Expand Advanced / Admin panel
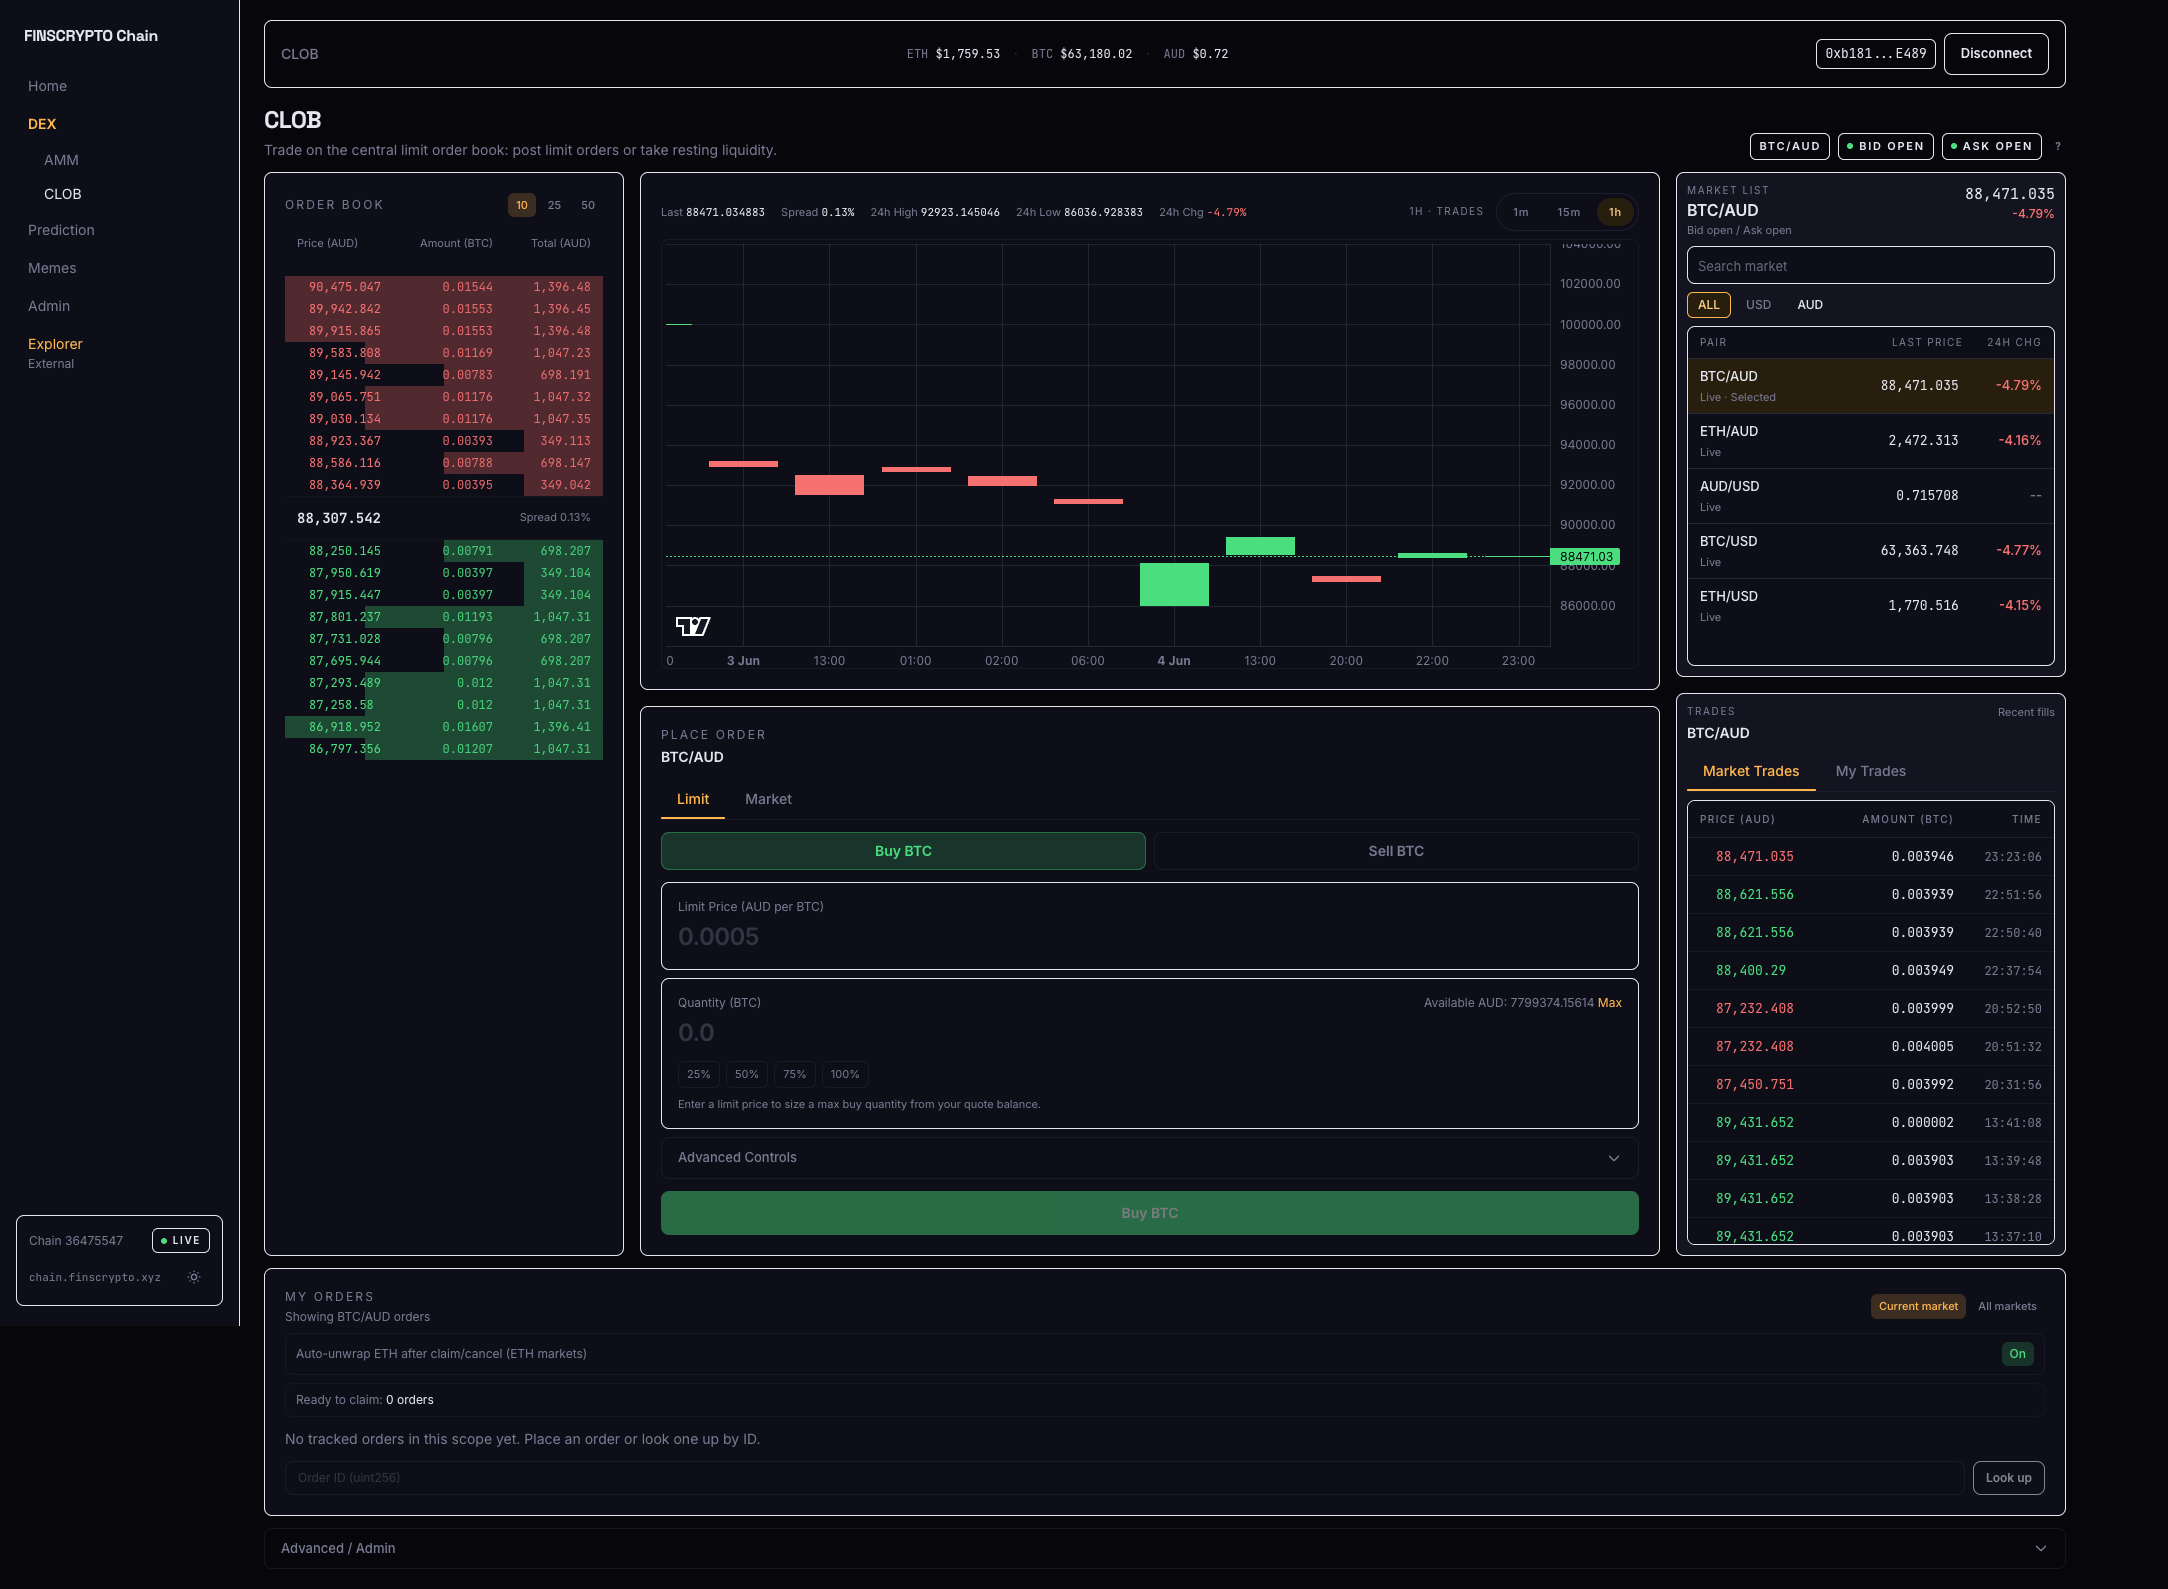Screen dimensions: 2168x1589 pyautogui.click(x=1164, y=1548)
